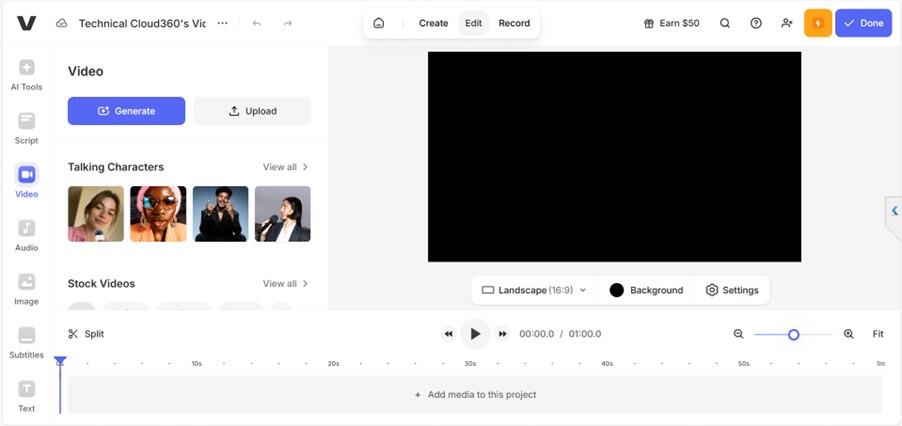This screenshot has height=426, width=902.
Task: Open the Script panel
Action: click(x=26, y=129)
